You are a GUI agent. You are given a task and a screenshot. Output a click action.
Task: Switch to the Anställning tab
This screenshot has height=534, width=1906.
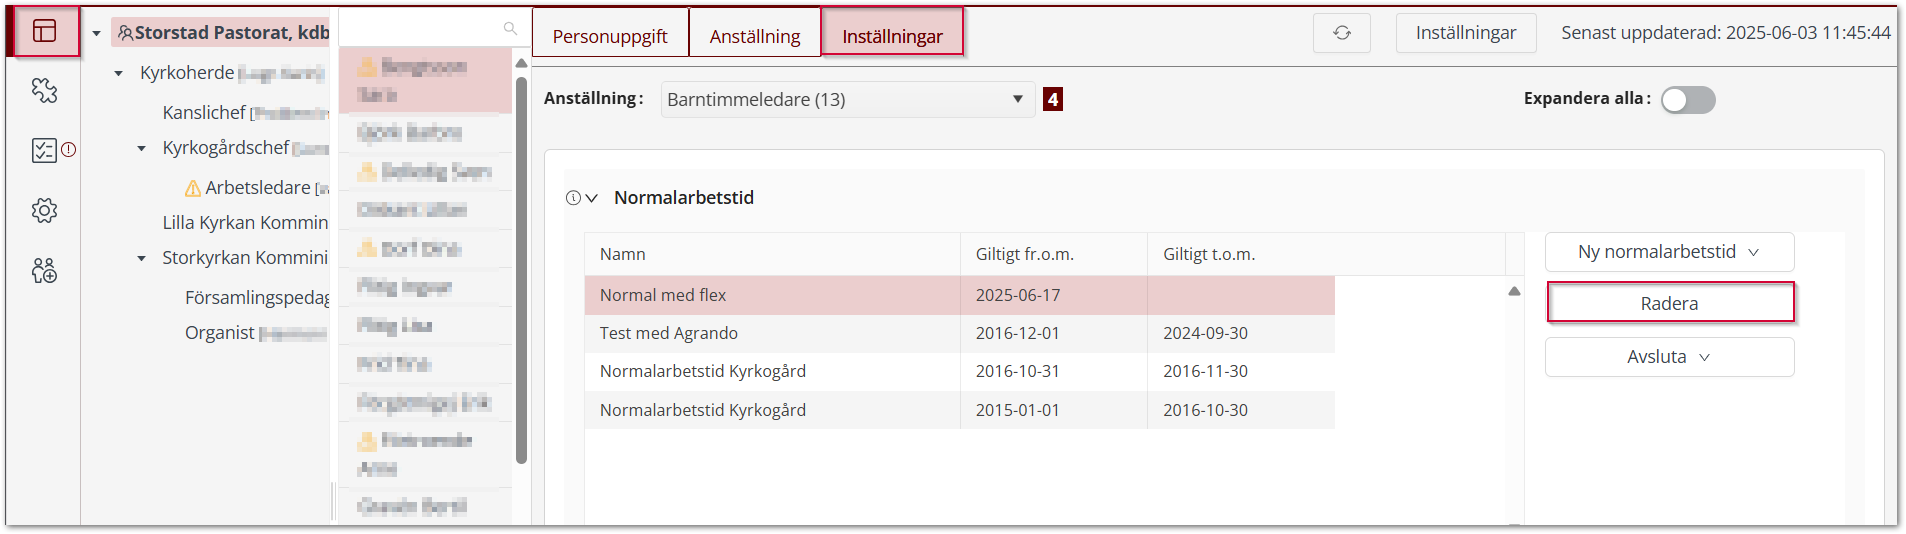click(755, 36)
